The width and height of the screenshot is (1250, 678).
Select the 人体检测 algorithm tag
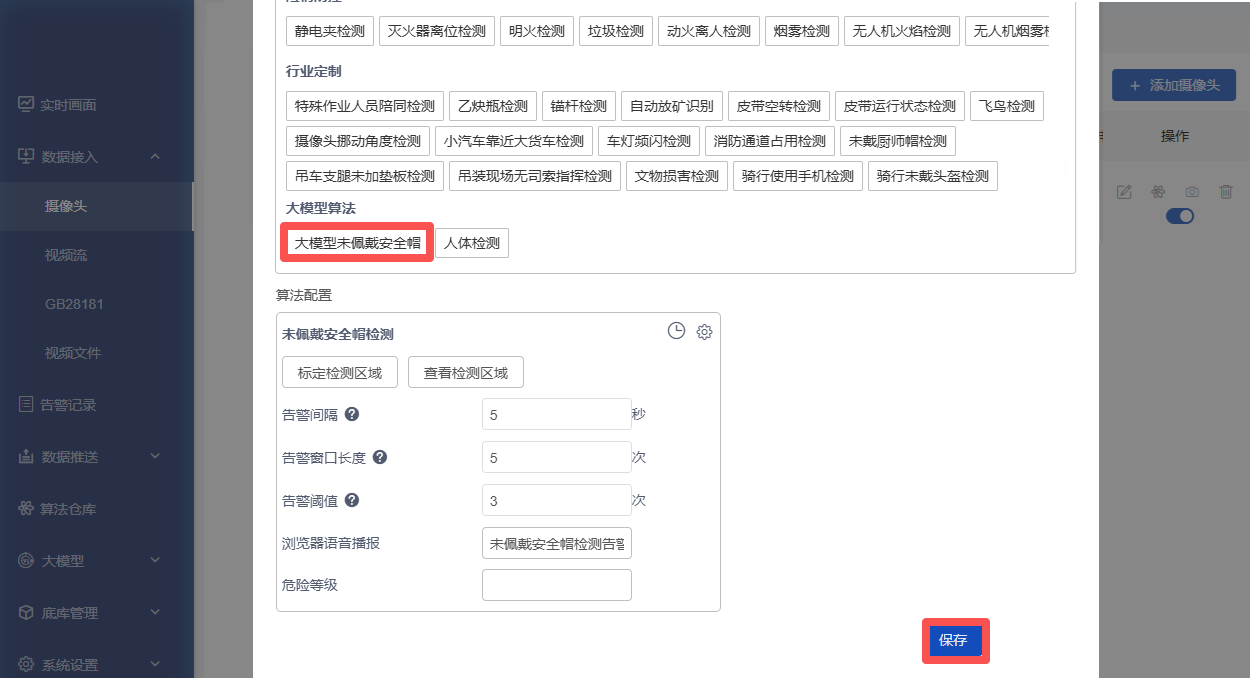(x=472, y=243)
